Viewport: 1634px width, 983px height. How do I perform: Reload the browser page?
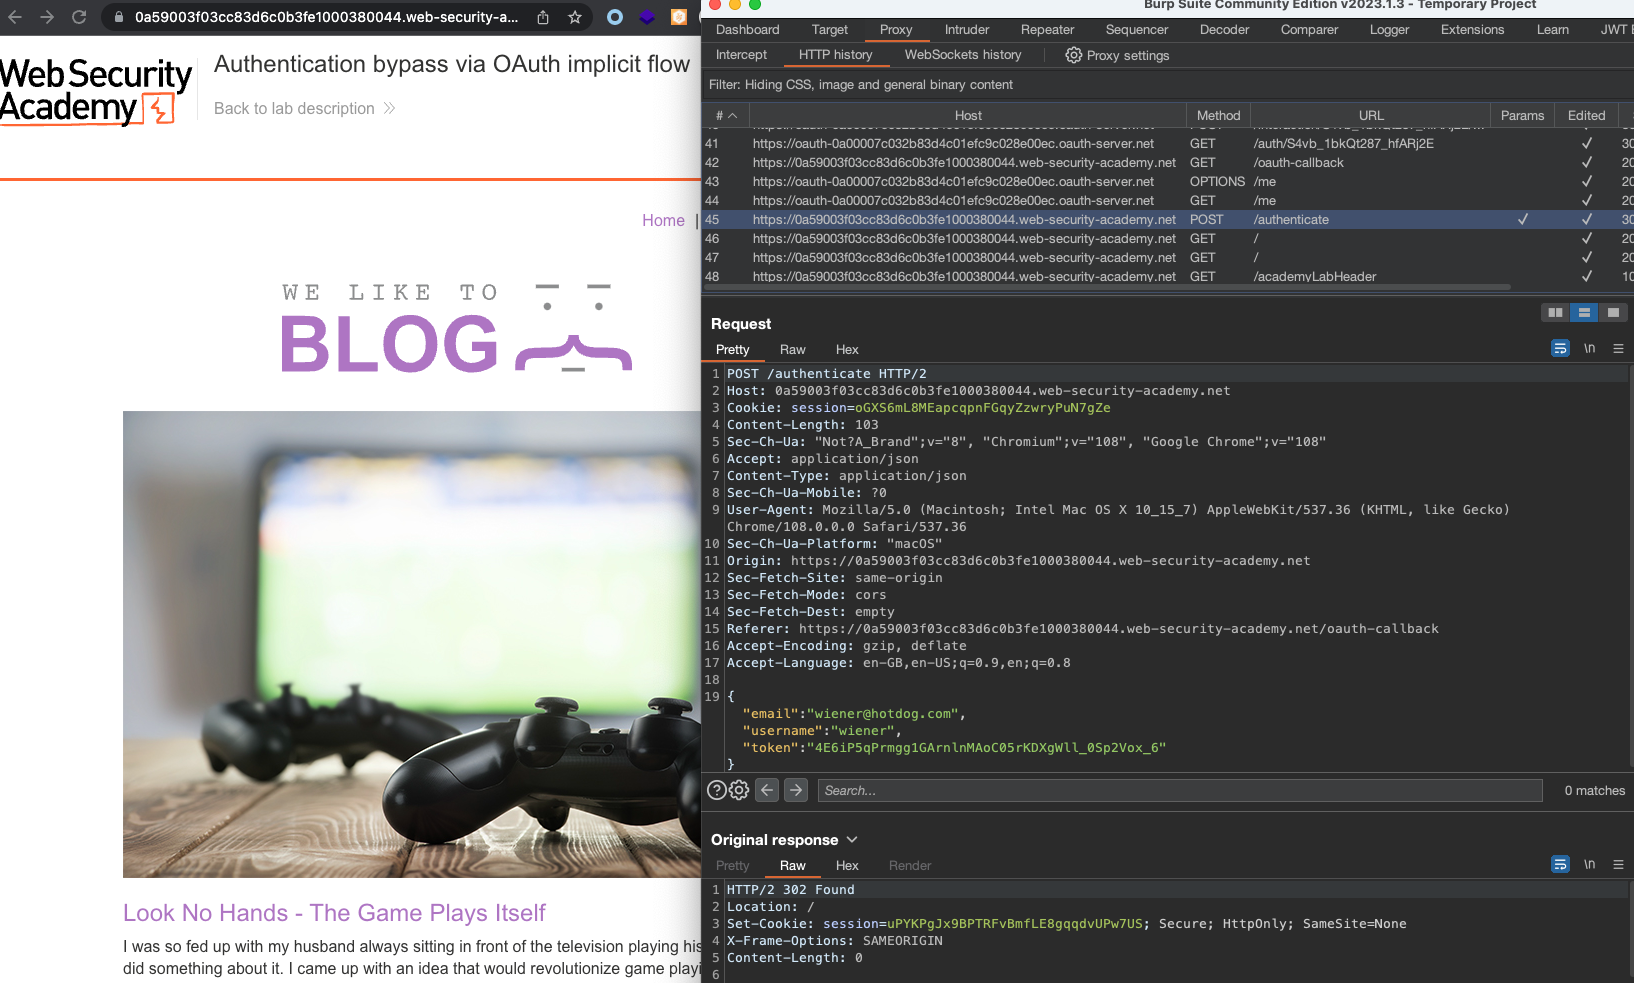click(79, 17)
